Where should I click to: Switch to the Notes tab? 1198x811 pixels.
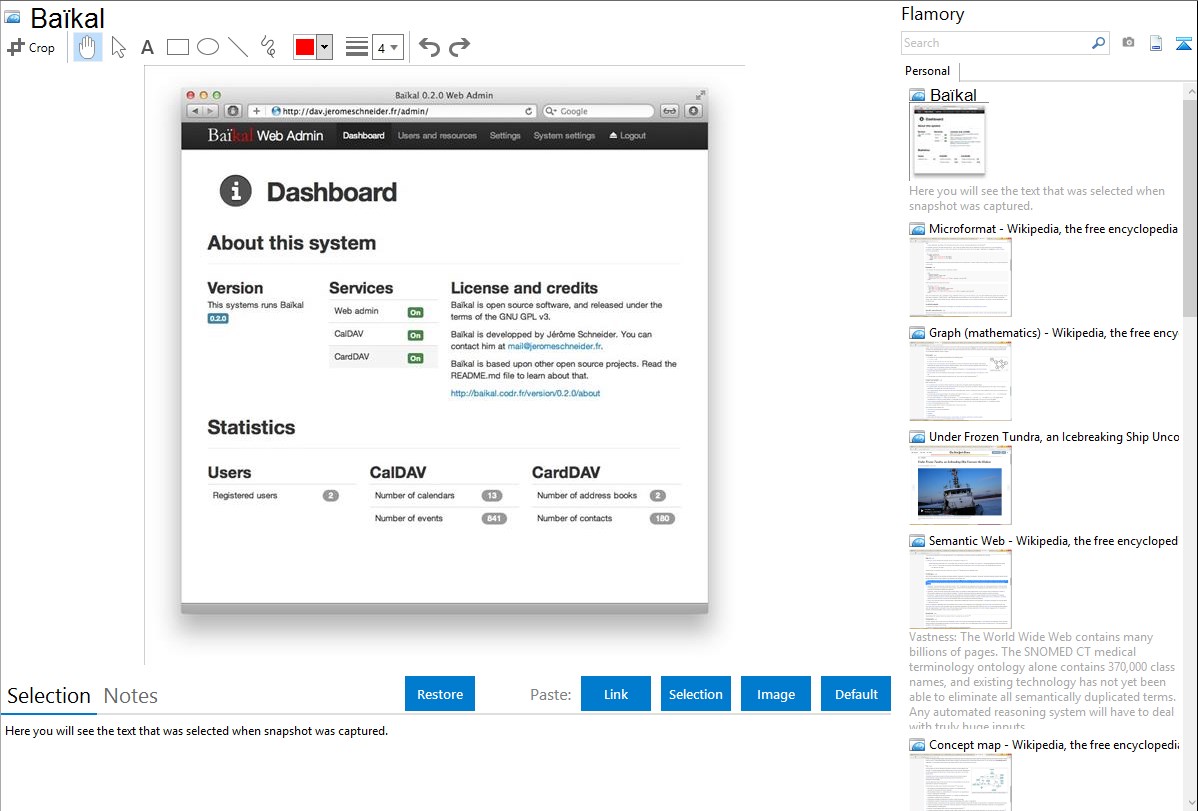131,696
